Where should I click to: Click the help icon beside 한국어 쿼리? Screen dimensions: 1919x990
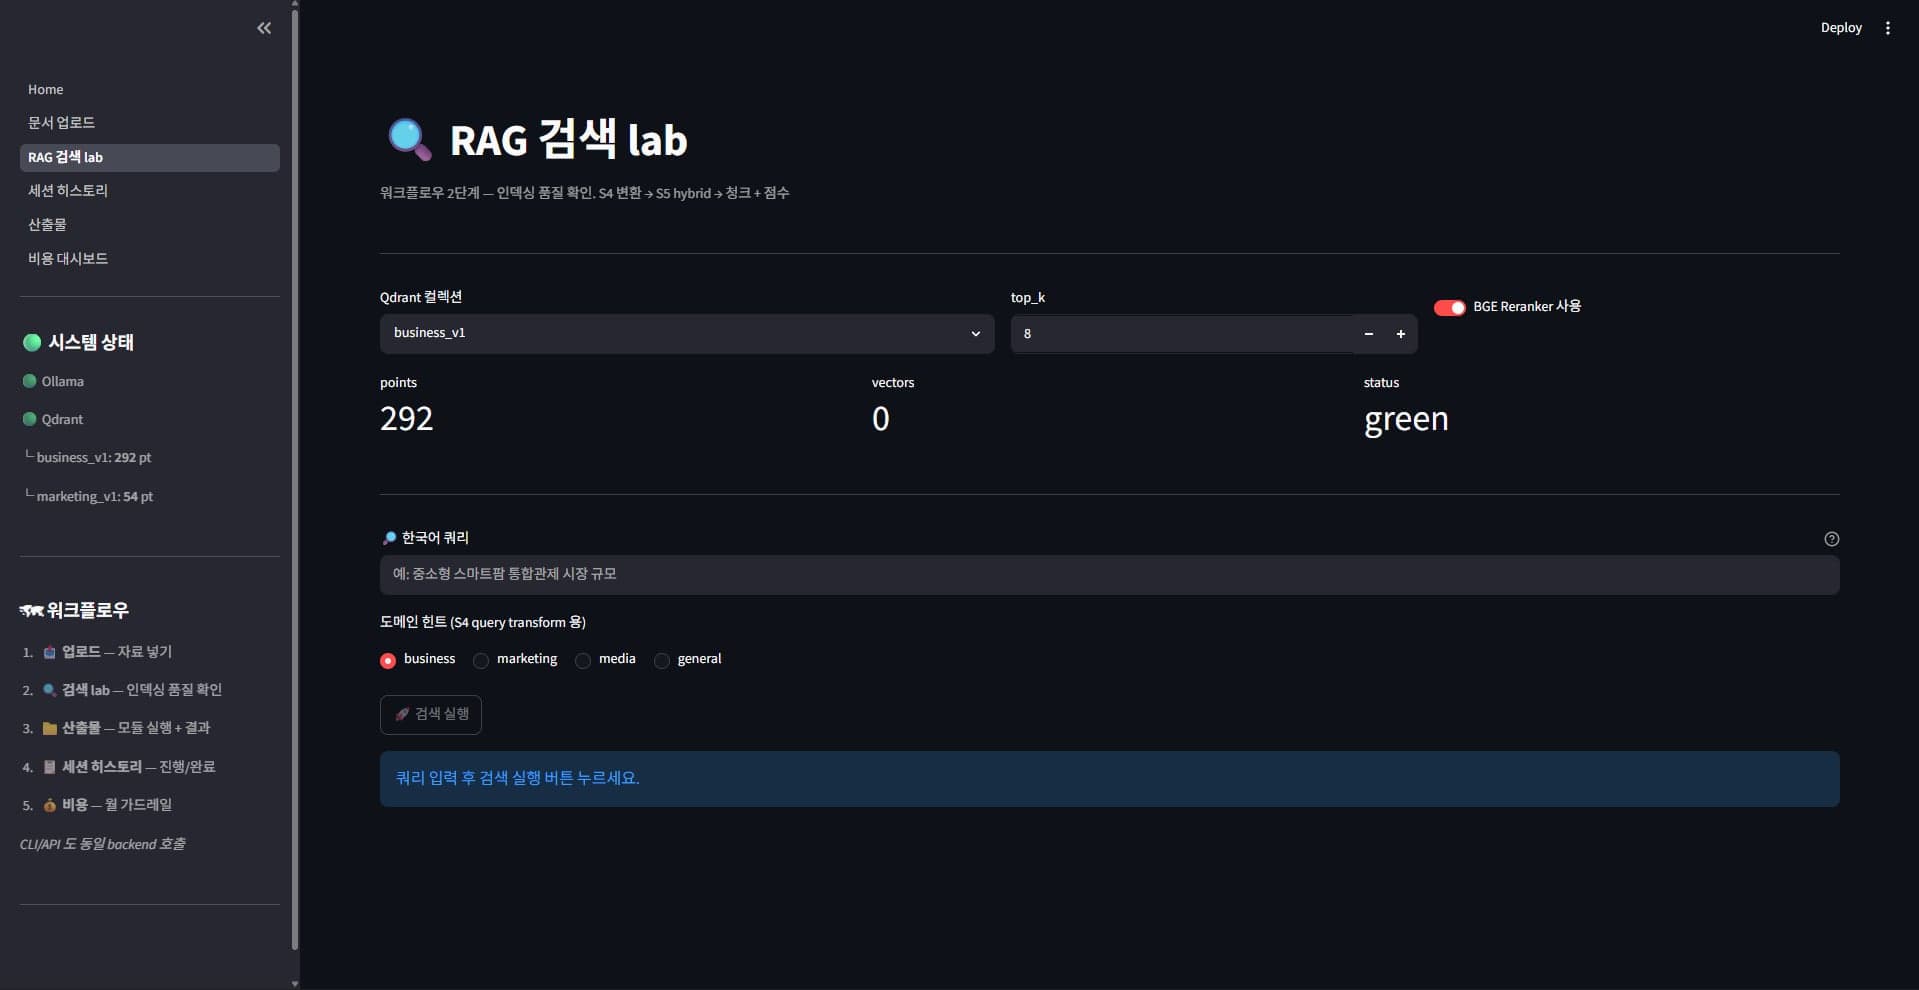click(x=1831, y=539)
